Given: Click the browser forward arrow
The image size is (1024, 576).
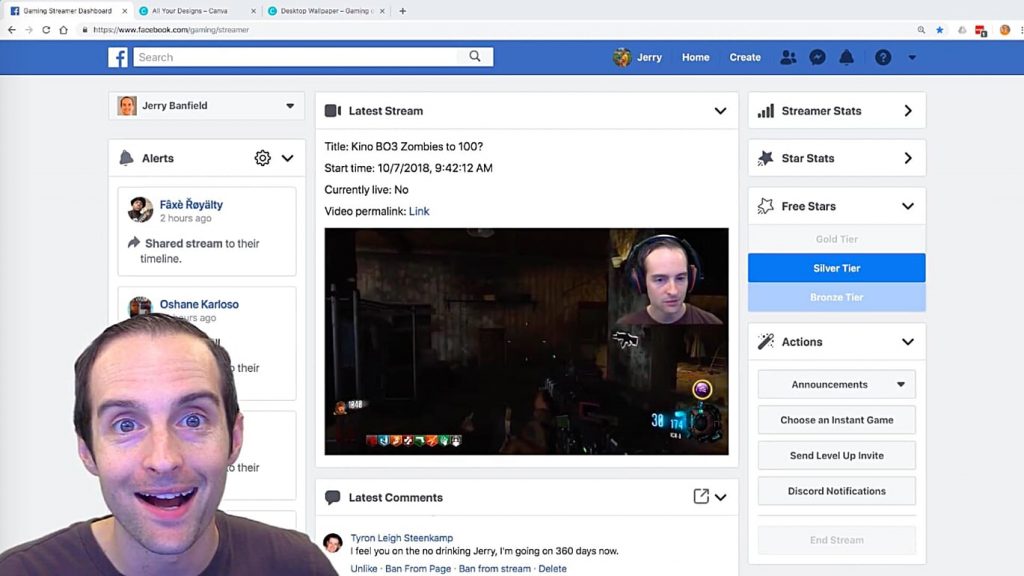Looking at the screenshot, I should [x=29, y=29].
